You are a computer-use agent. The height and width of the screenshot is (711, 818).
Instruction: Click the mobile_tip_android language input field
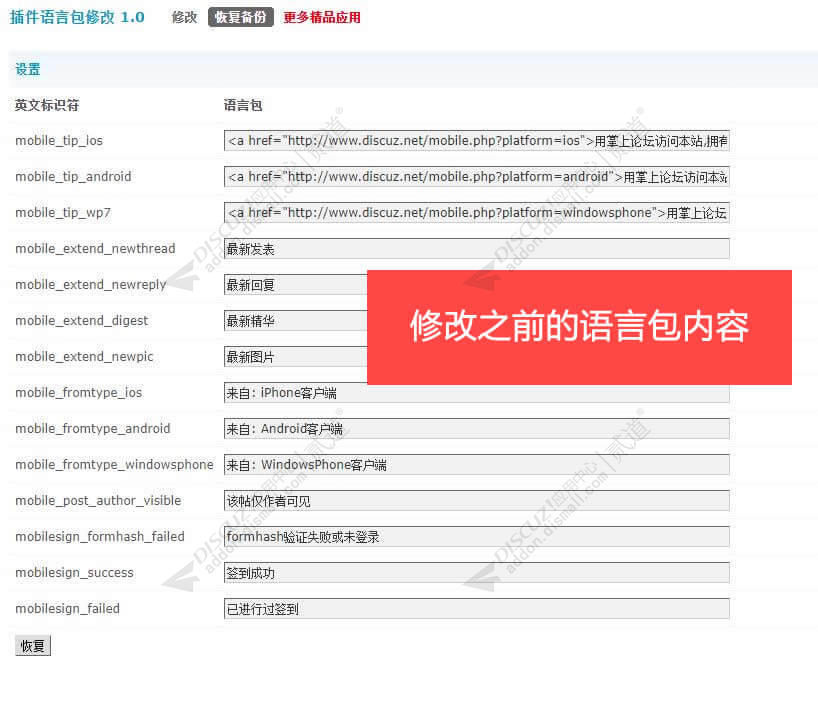click(x=476, y=176)
